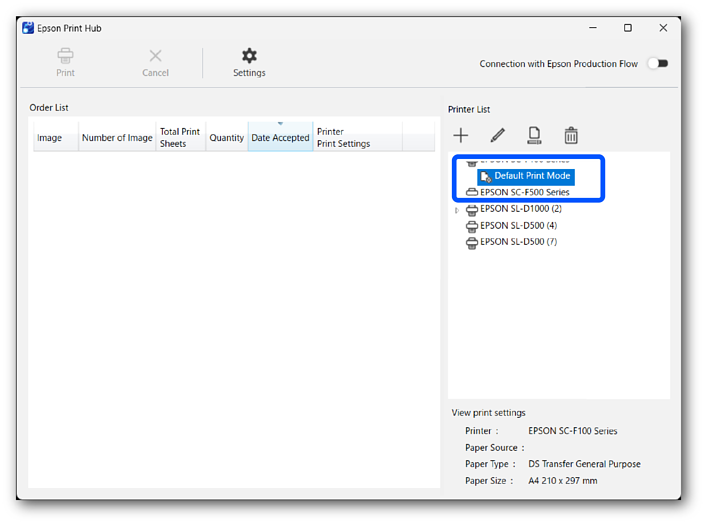
Task: Click the Cancel X icon
Action: point(155,56)
